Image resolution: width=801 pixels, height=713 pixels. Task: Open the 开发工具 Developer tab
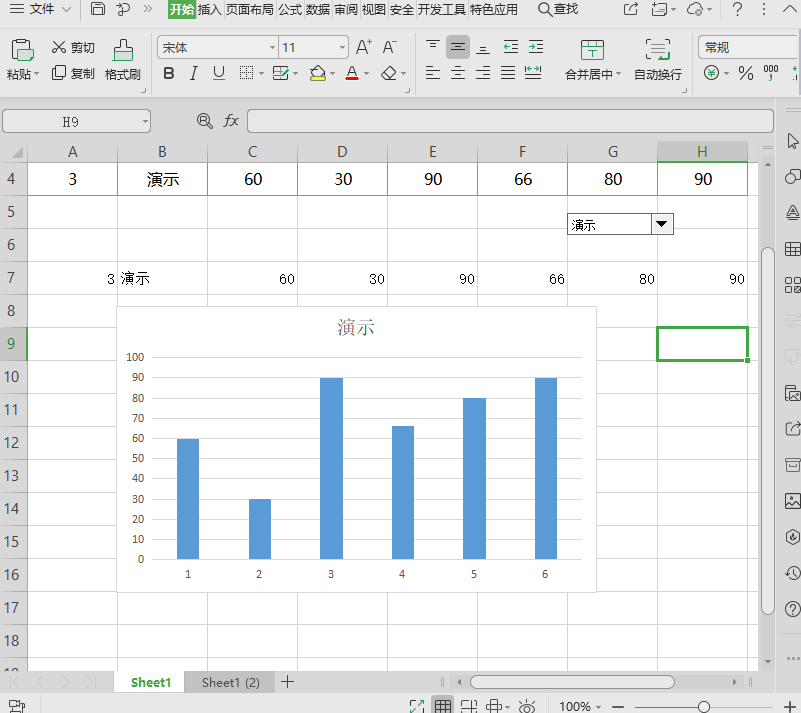pyautogui.click(x=441, y=9)
